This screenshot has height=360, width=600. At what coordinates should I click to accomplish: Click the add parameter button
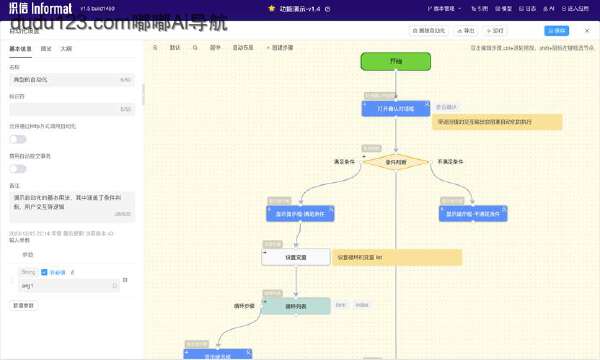click(24, 305)
